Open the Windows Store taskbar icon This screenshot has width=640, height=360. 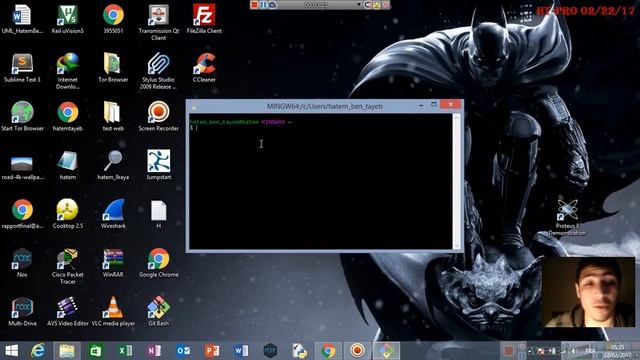point(95,351)
